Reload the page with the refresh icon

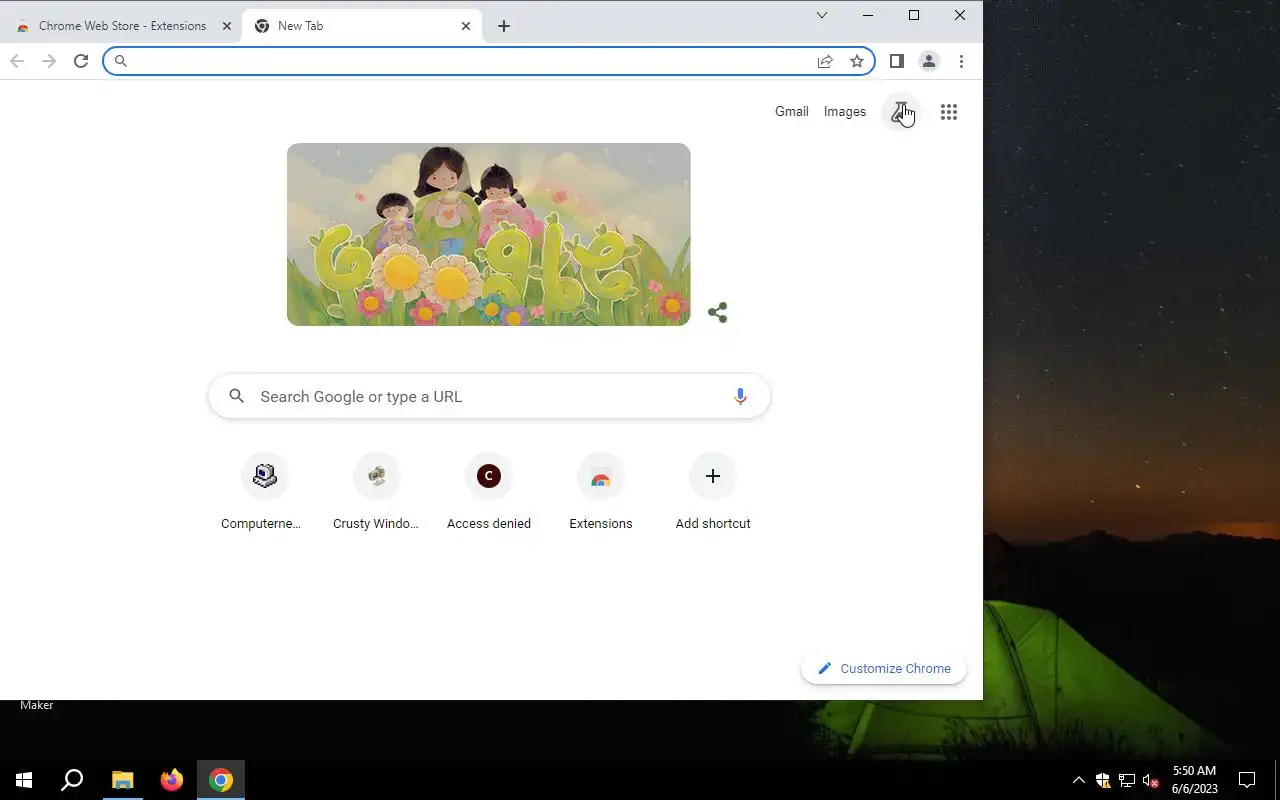[x=81, y=61]
